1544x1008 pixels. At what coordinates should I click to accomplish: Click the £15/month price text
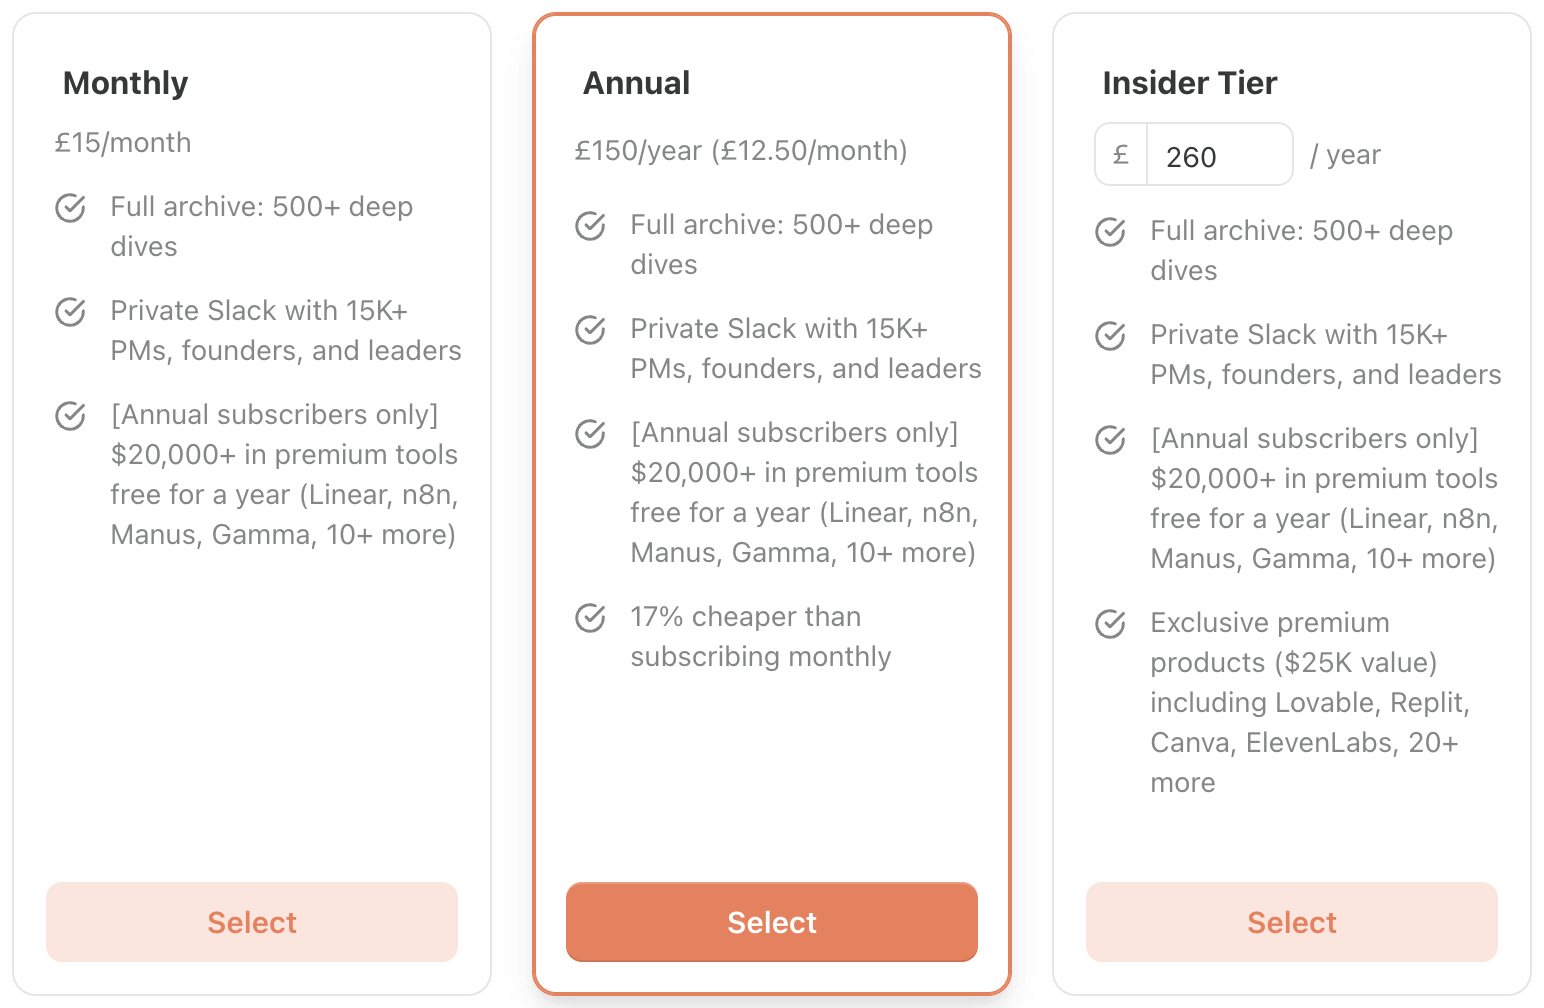[123, 142]
